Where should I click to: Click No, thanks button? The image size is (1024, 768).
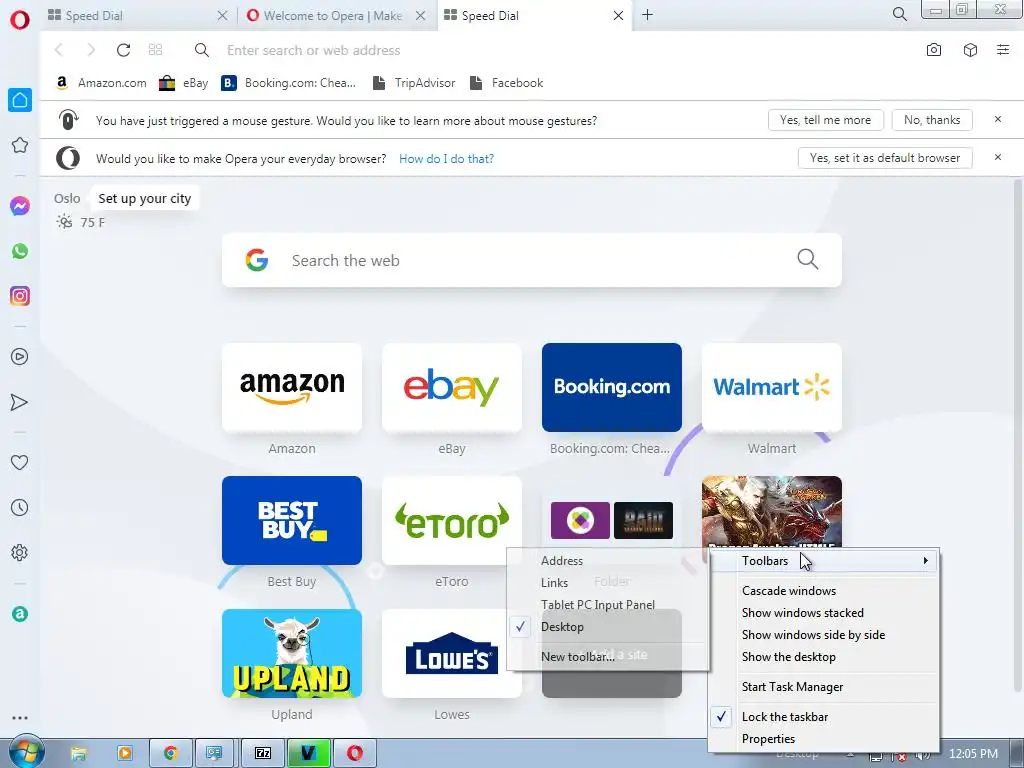(x=932, y=120)
